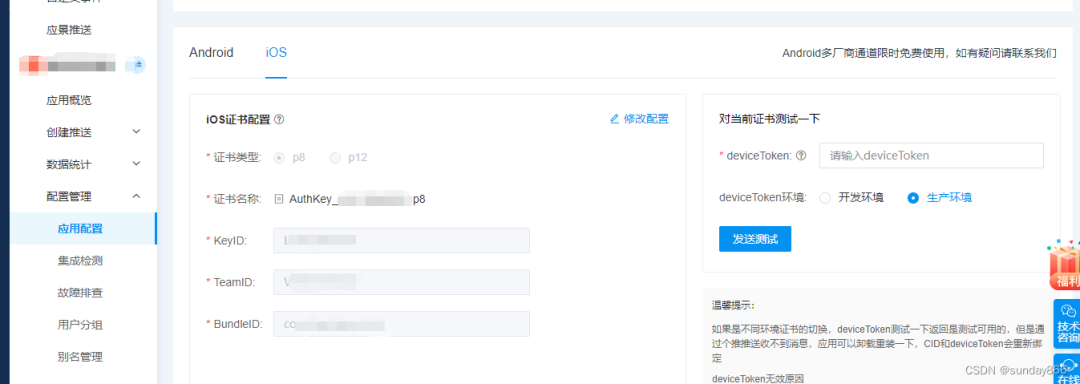Click the help icon beside deviceToken label
The image size is (1080, 384).
801,156
